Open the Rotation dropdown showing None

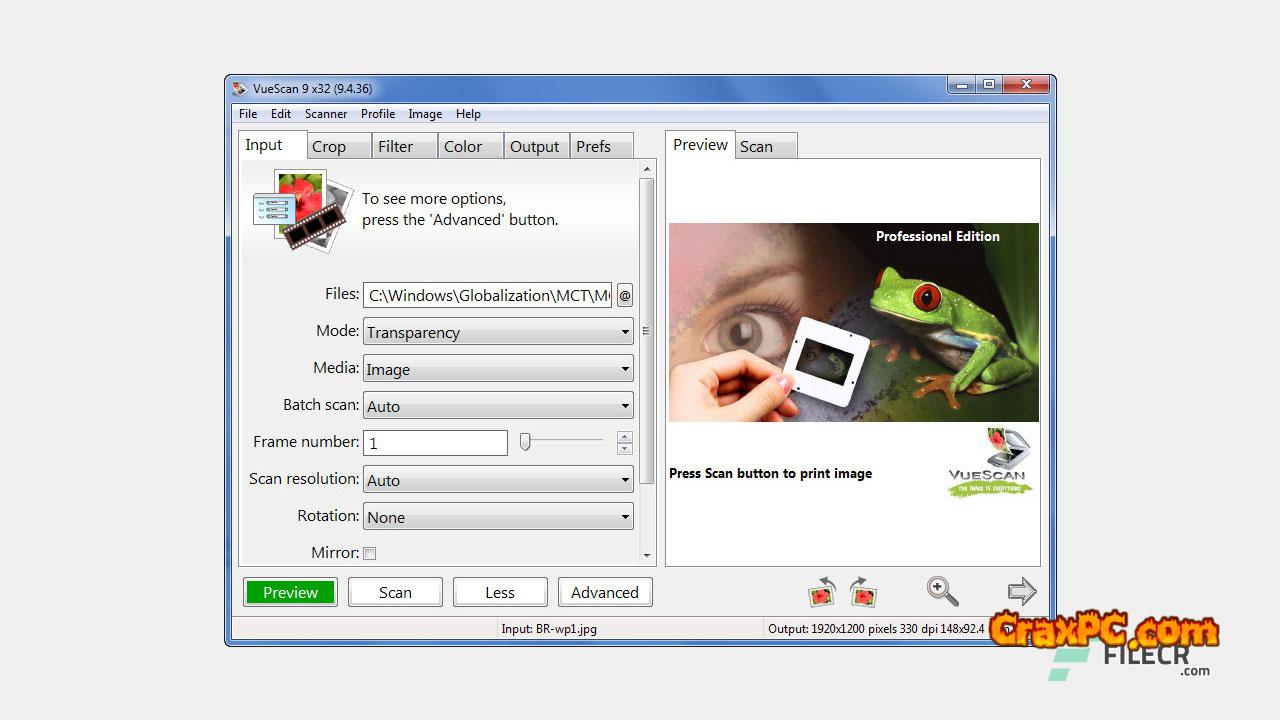click(498, 517)
